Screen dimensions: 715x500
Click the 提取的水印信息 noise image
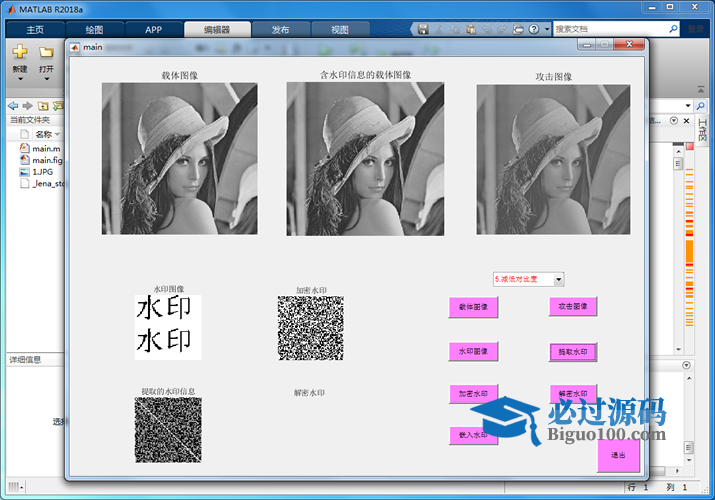[168, 430]
